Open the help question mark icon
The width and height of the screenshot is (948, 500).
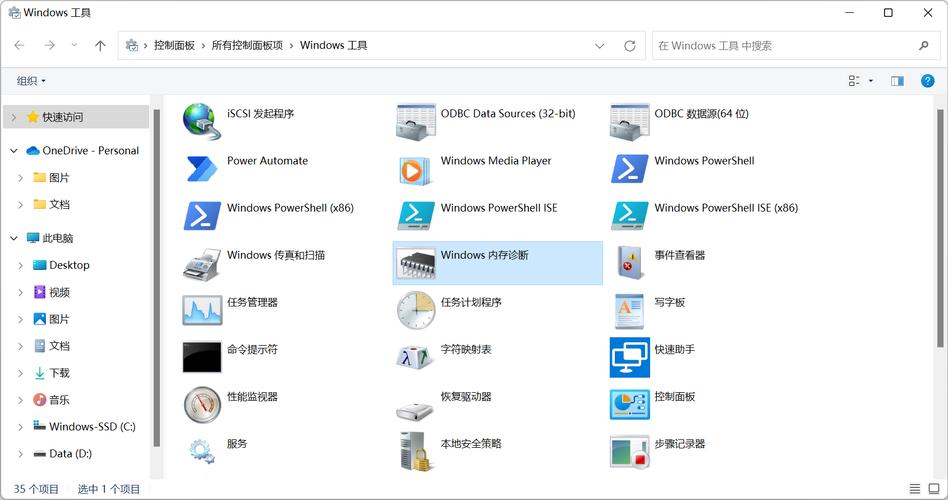(927, 80)
